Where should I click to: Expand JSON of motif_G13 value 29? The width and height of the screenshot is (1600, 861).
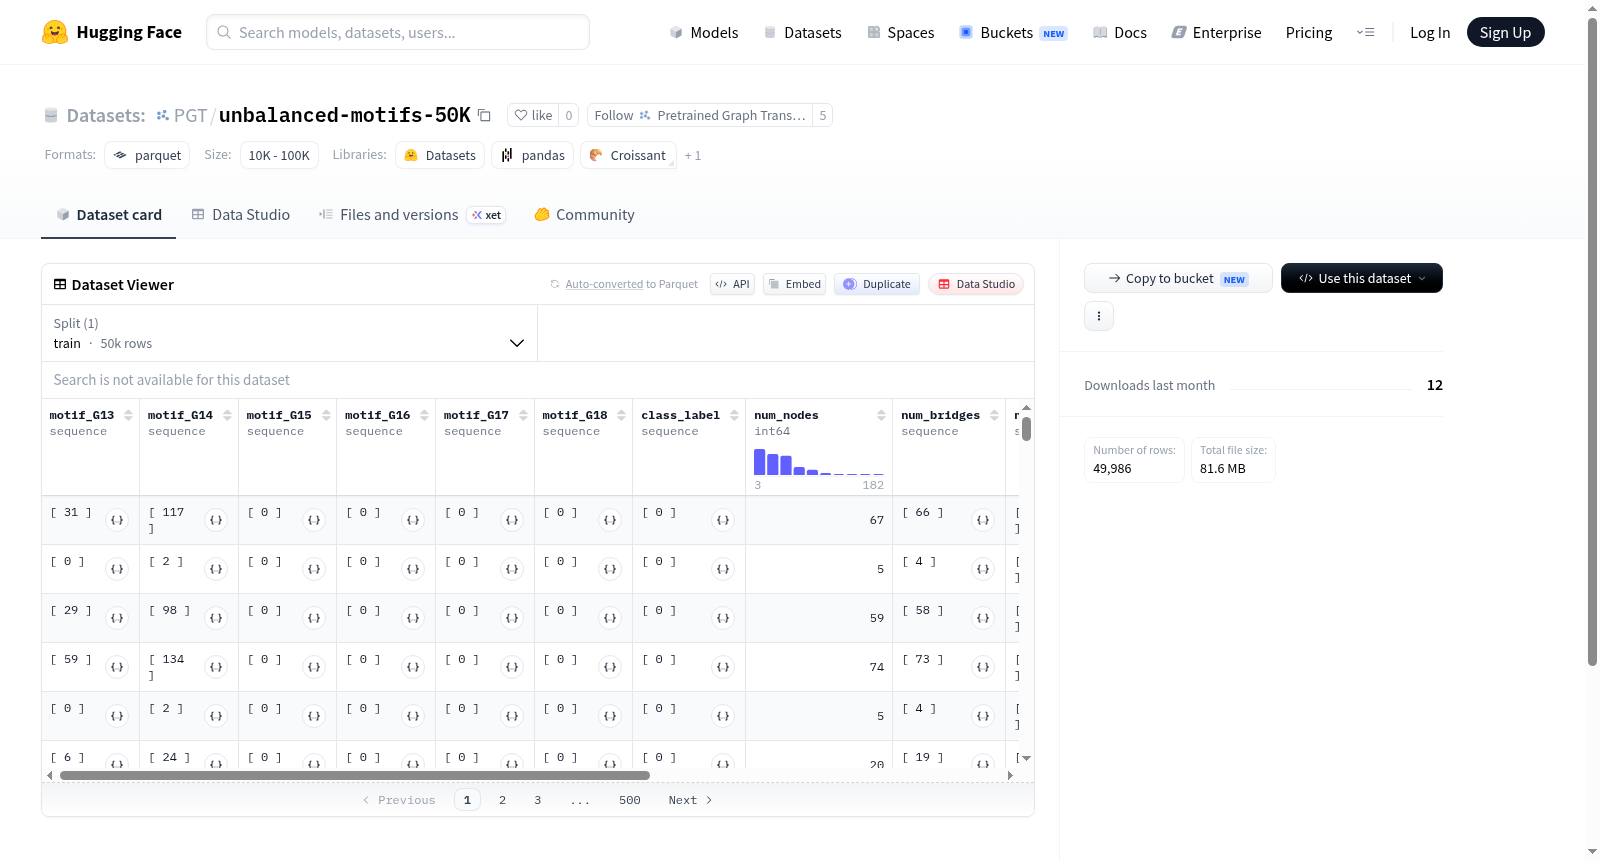pos(117,618)
